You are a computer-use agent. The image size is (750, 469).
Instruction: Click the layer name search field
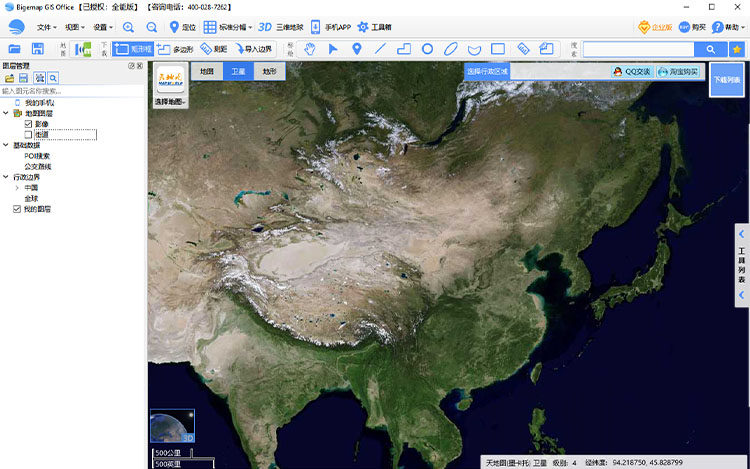point(73,91)
